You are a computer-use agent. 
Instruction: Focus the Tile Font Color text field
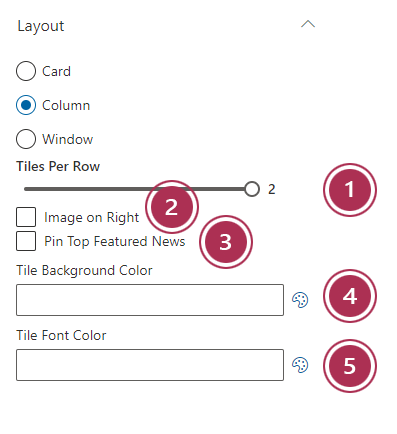pyautogui.click(x=150, y=365)
